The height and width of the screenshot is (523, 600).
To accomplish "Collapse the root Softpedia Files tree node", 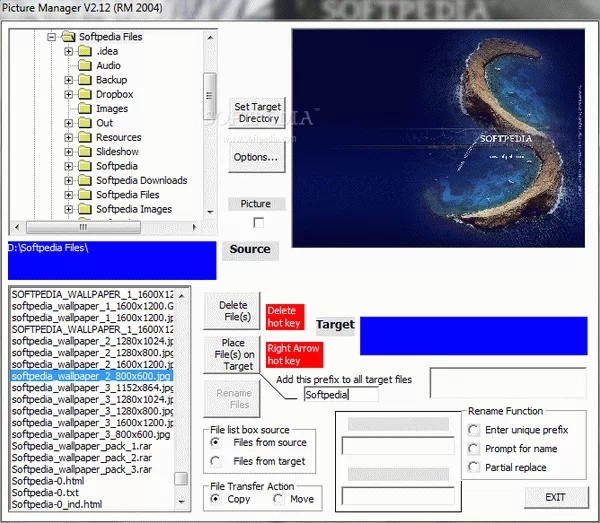I will coord(52,37).
